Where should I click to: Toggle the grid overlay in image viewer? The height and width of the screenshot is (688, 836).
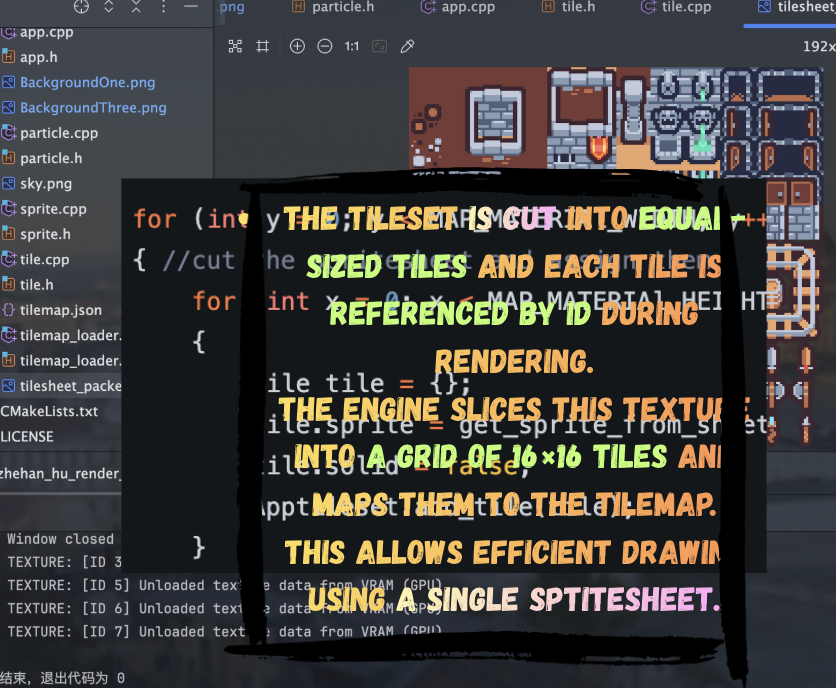[x=263, y=46]
